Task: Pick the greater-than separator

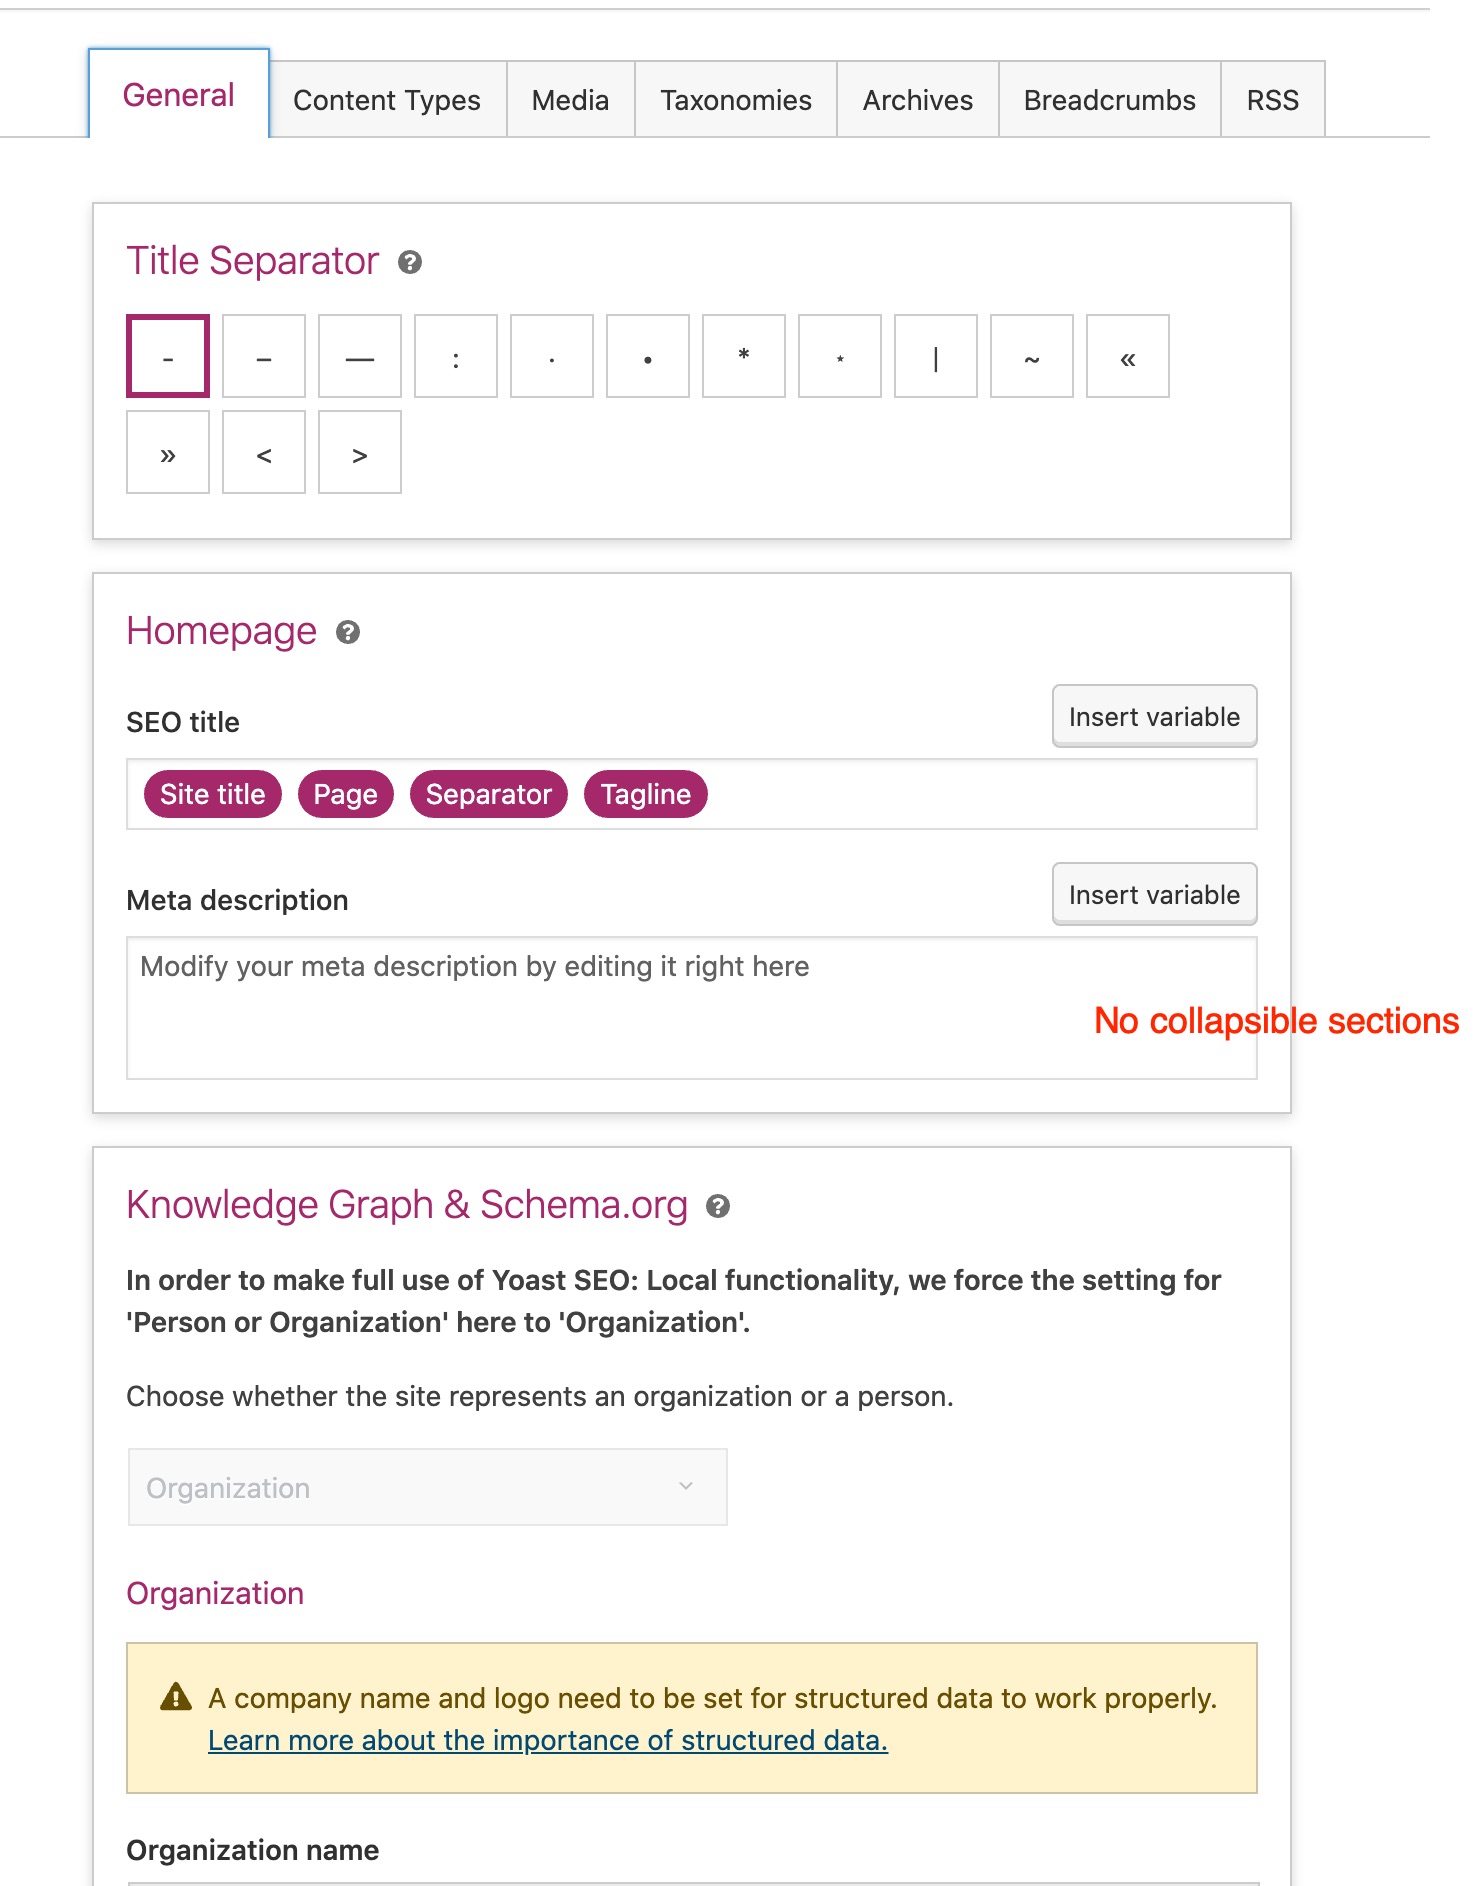Action: click(x=360, y=452)
